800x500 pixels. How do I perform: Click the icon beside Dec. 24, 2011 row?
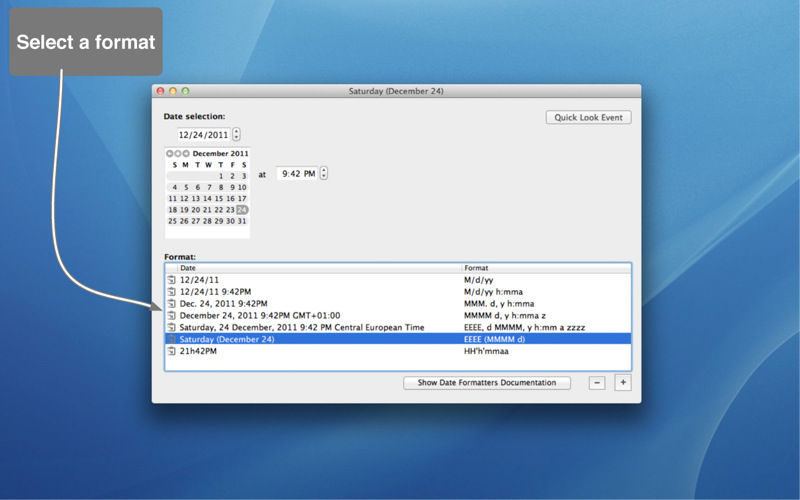pyautogui.click(x=171, y=304)
